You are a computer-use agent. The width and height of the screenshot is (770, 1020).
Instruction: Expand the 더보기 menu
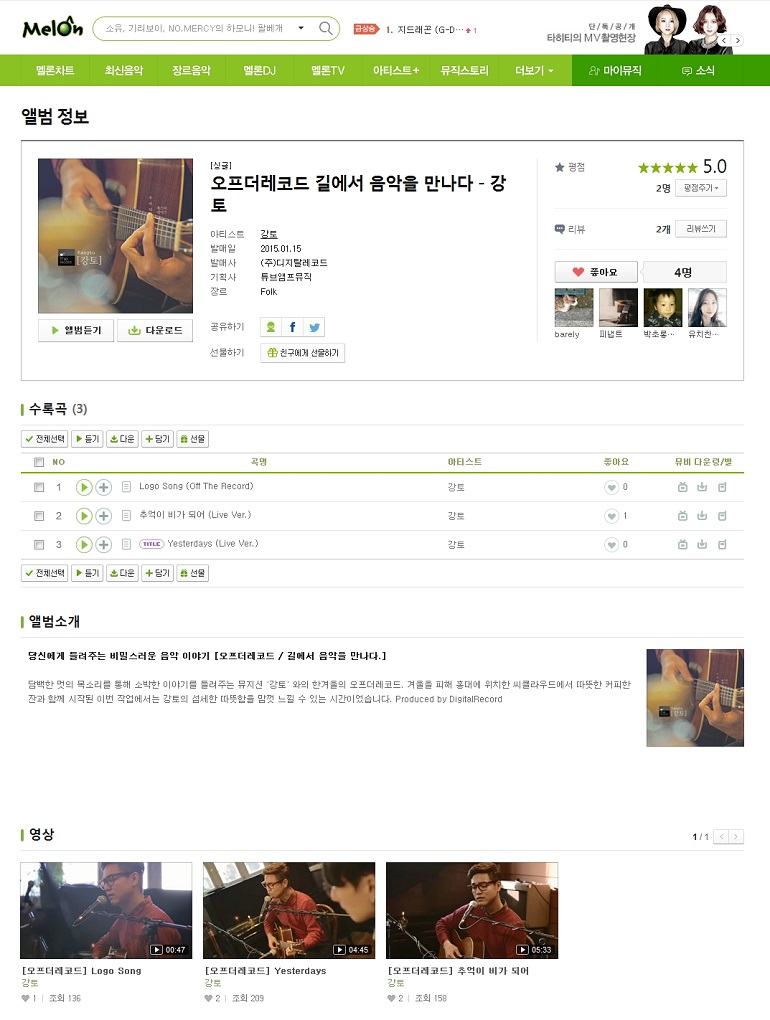(x=534, y=70)
